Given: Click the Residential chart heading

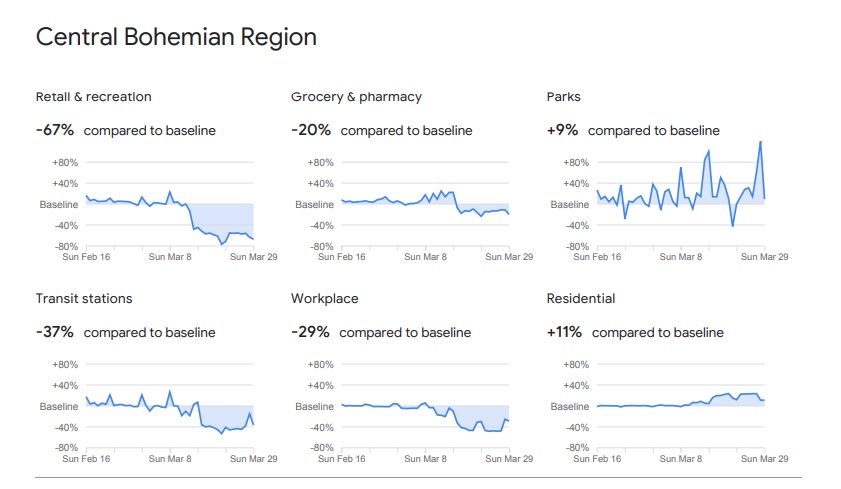Looking at the screenshot, I should click(581, 298).
